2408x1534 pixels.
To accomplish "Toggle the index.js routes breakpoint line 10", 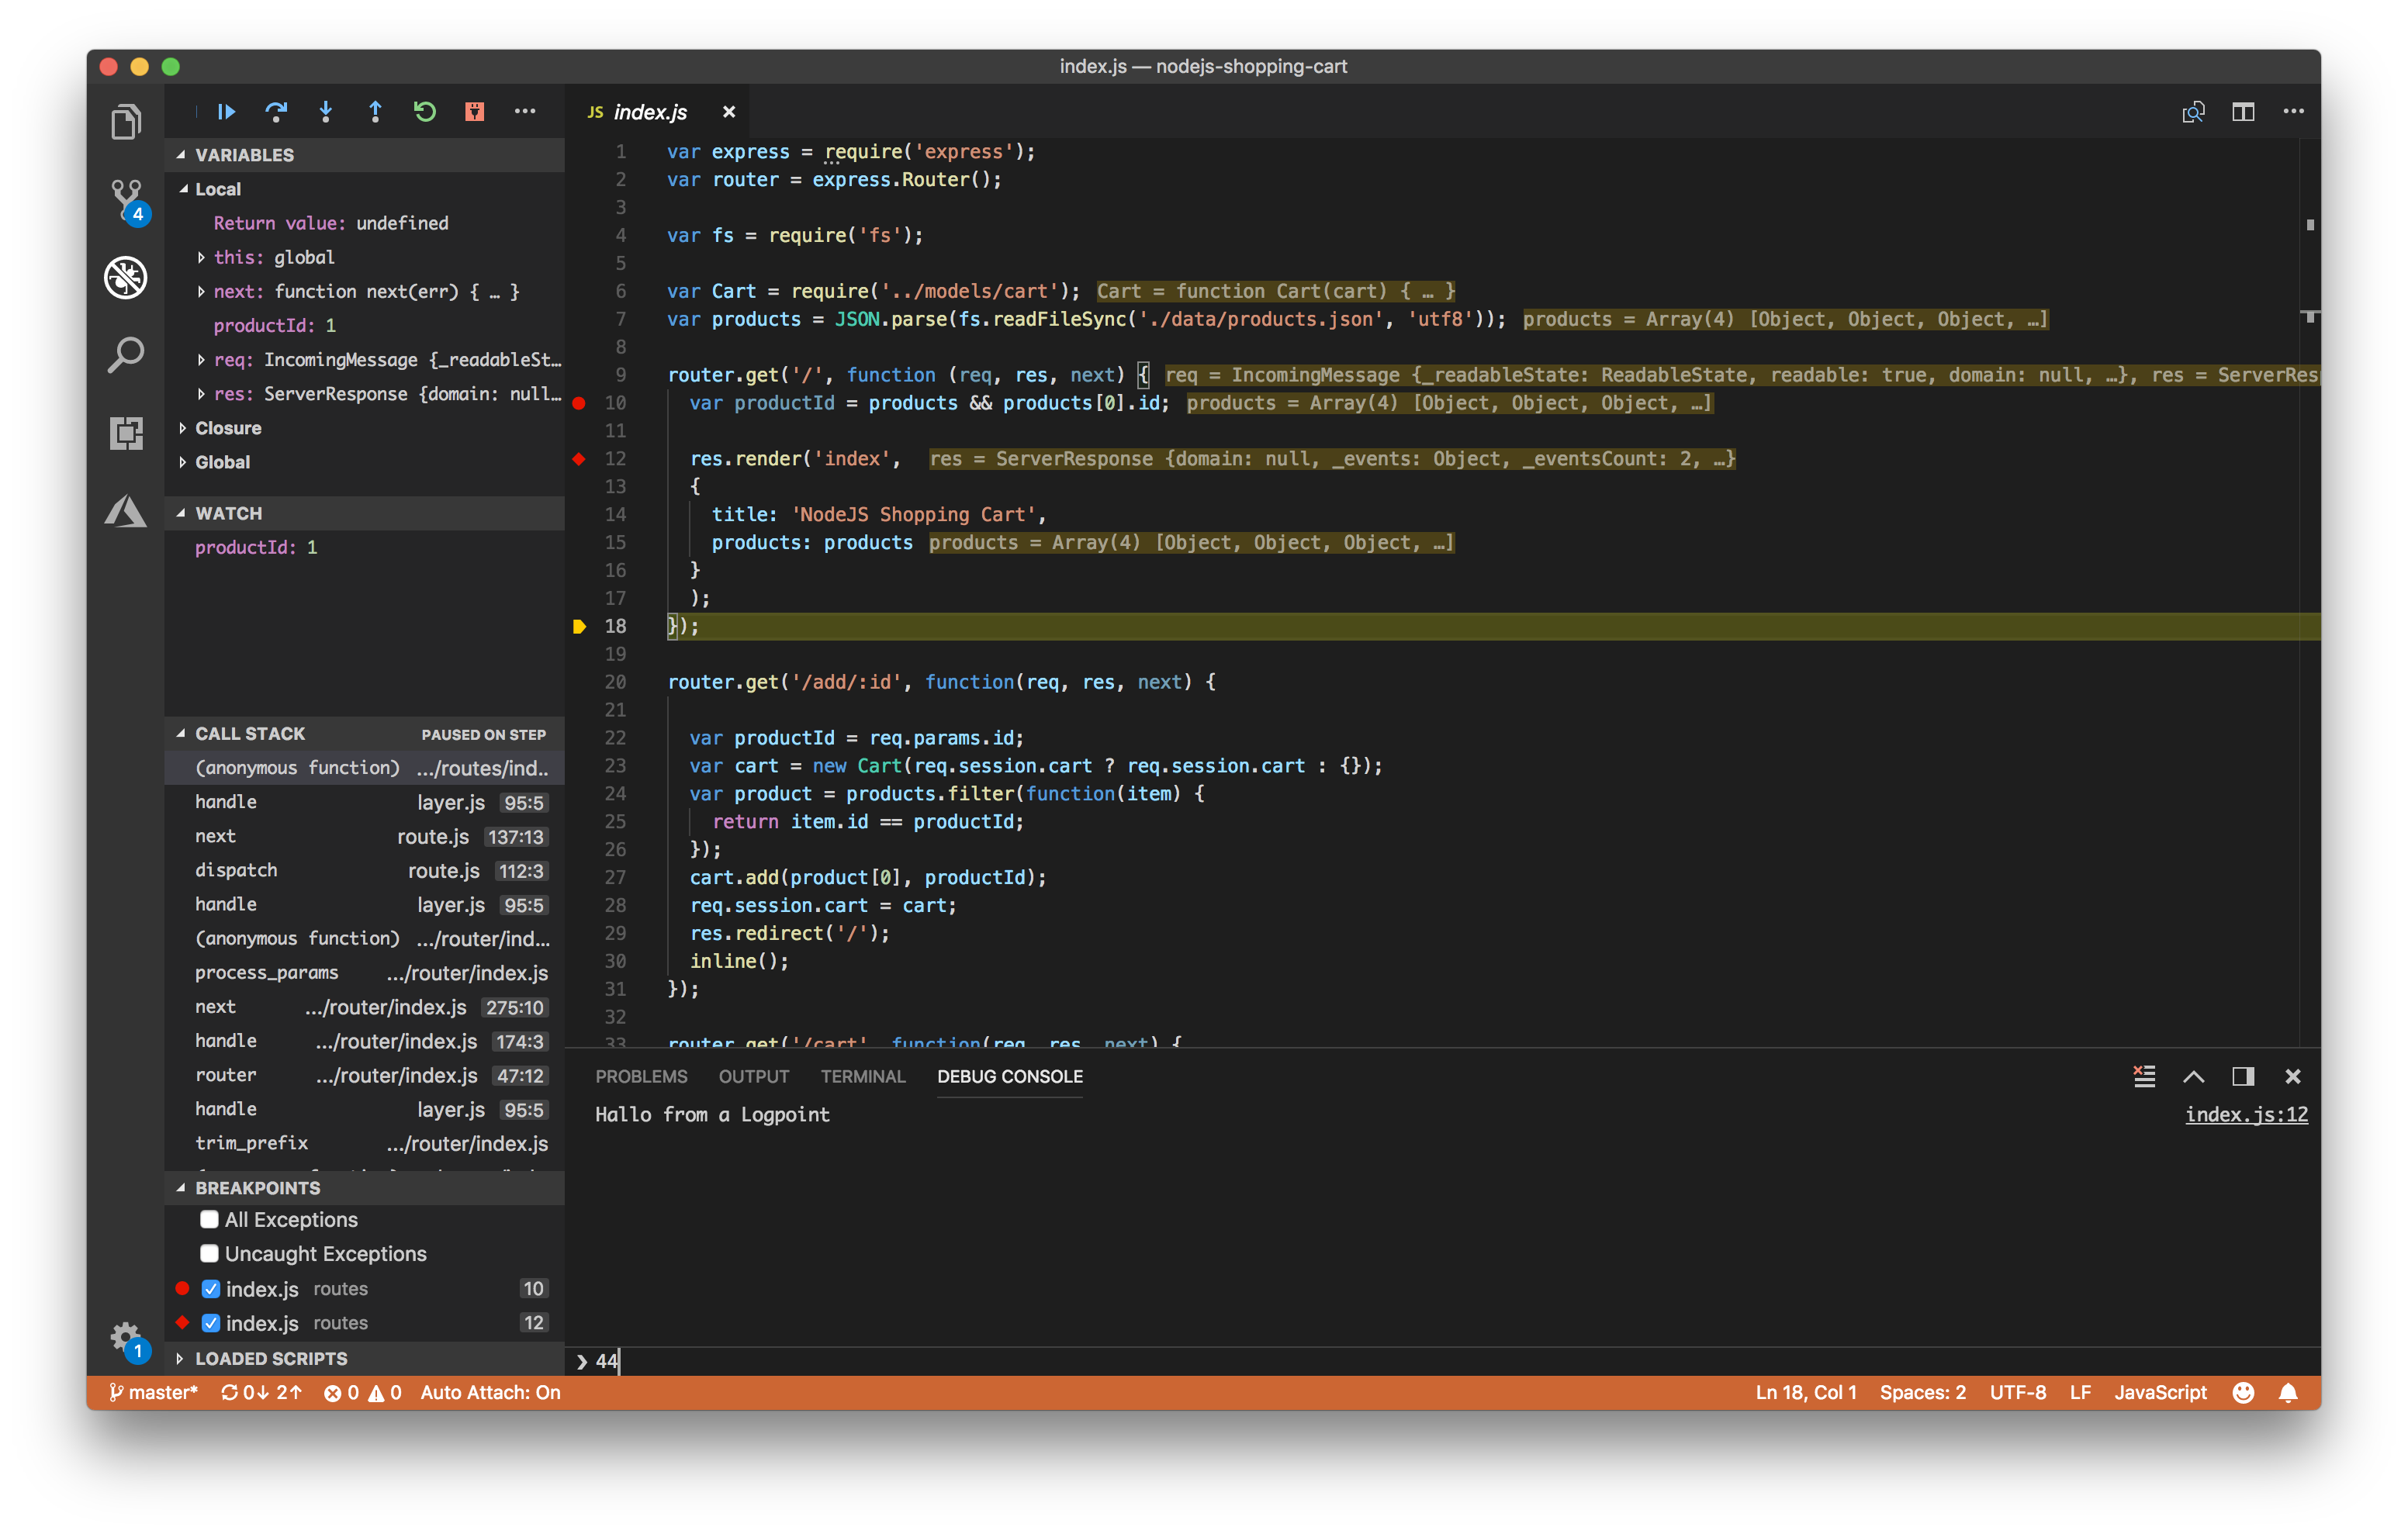I will coord(209,1285).
